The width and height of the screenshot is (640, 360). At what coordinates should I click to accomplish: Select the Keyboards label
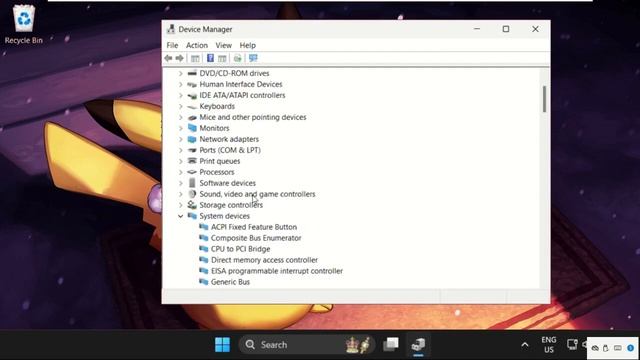coord(217,107)
